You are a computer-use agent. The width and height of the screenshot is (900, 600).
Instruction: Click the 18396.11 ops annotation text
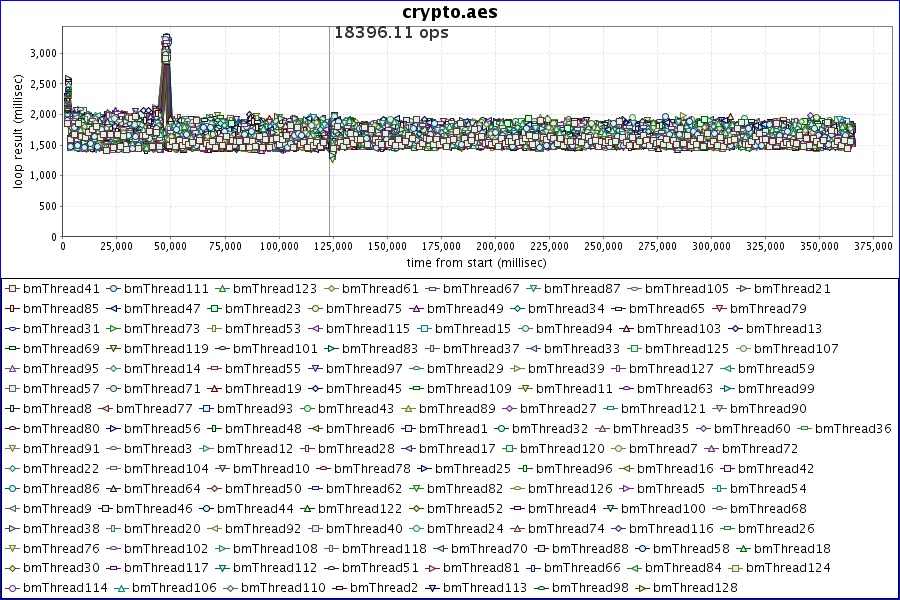pyautogui.click(x=391, y=33)
